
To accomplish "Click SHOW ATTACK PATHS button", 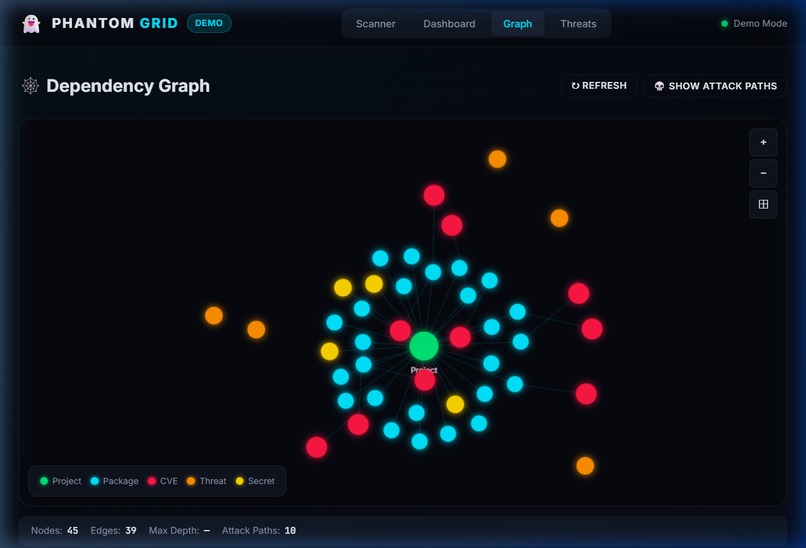I will tap(715, 86).
